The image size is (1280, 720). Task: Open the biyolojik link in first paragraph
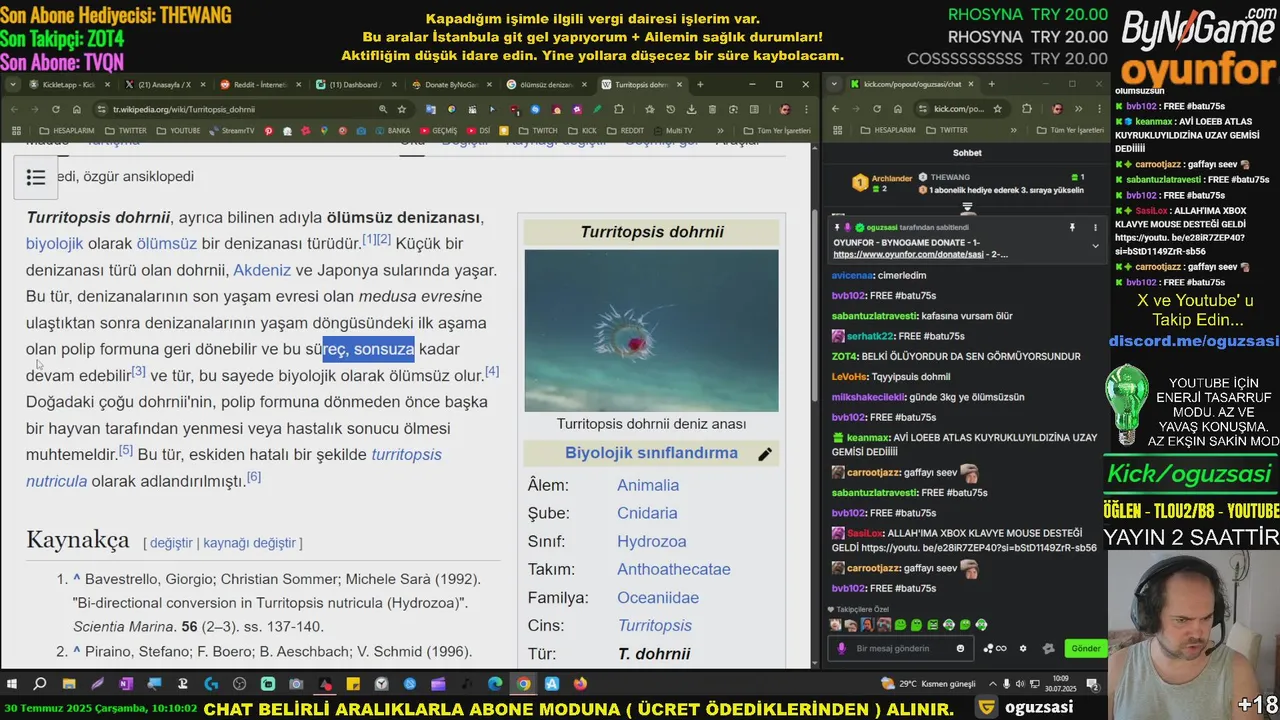click(x=54, y=243)
